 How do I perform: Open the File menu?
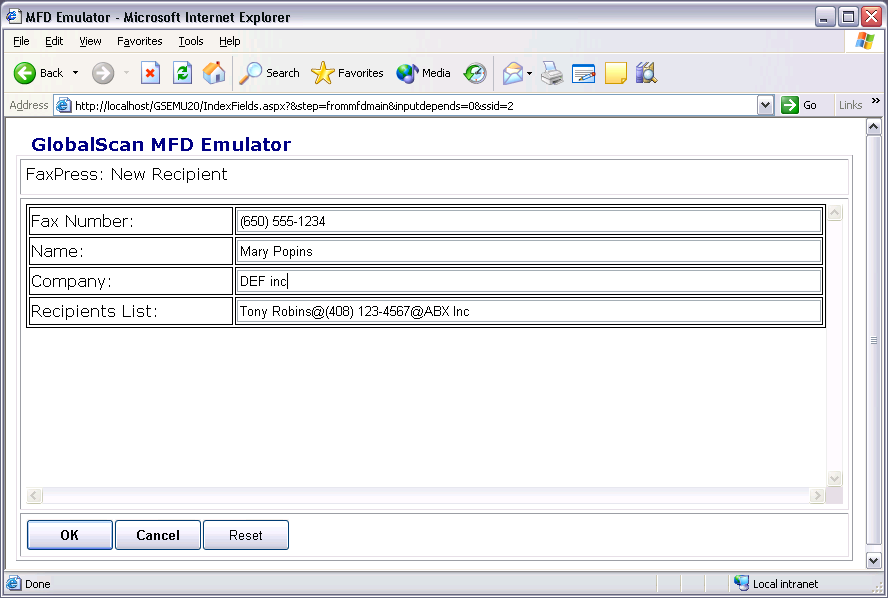[x=21, y=41]
